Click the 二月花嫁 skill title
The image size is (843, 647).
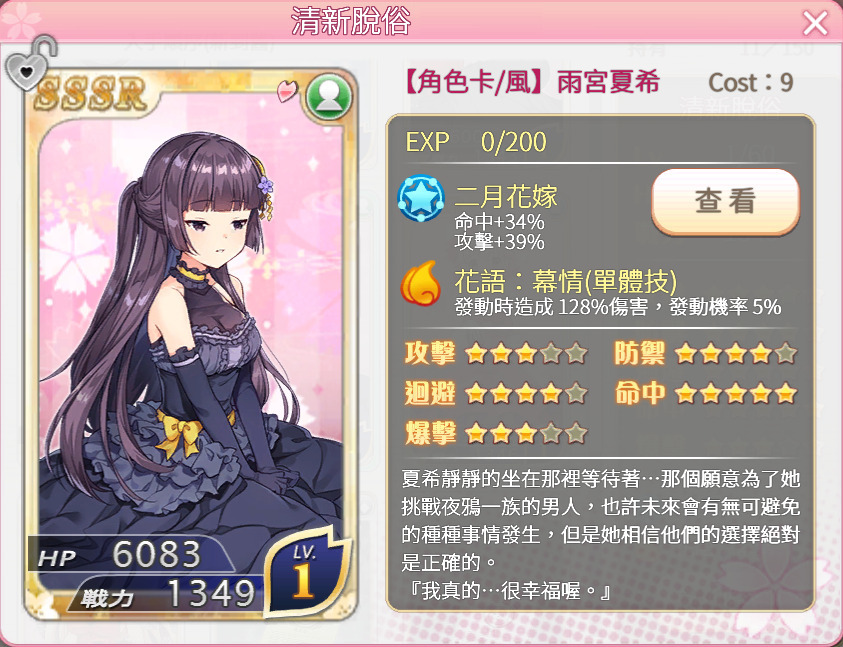506,196
